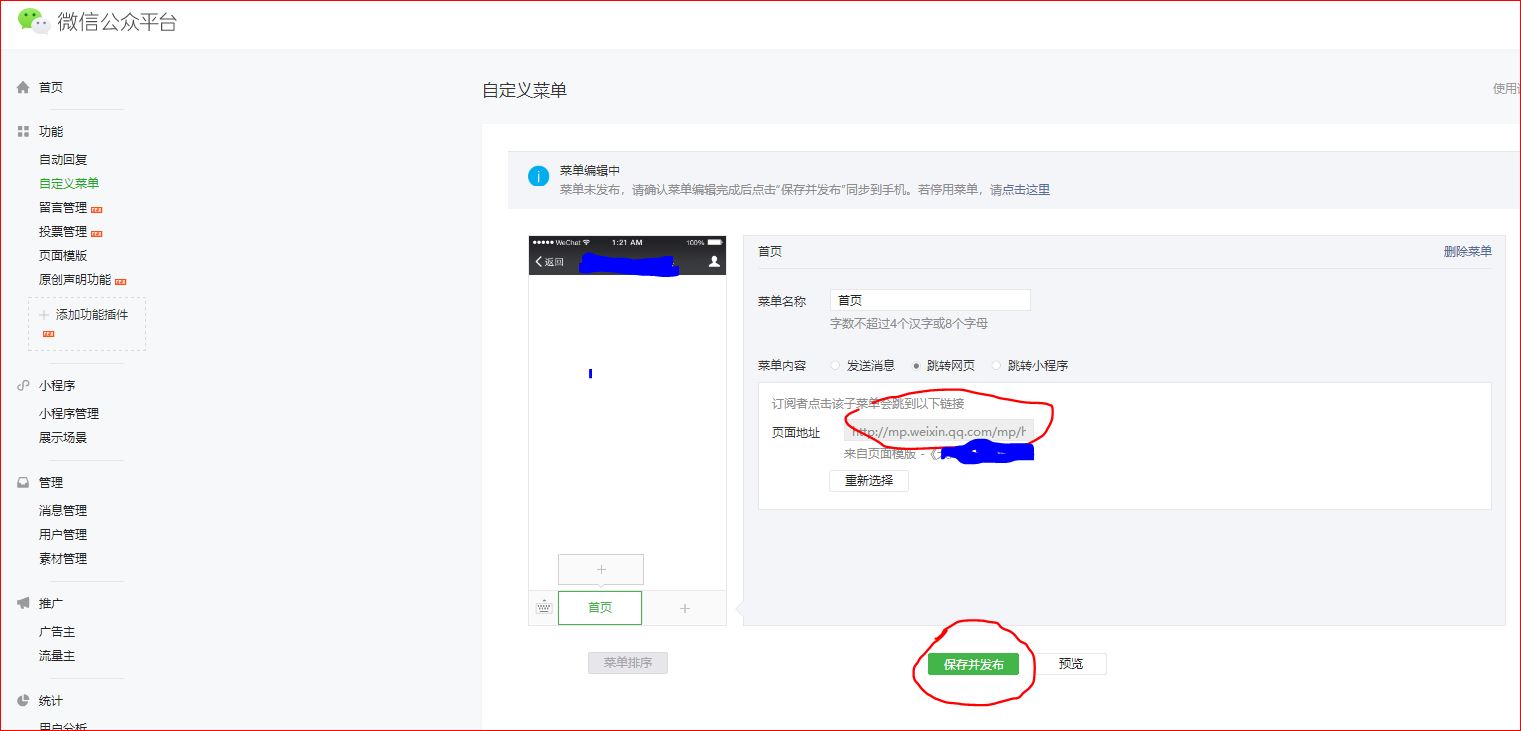Viewport: 1521px width, 731px height.
Task: Click the 页面地址 URL field
Action: point(939,431)
